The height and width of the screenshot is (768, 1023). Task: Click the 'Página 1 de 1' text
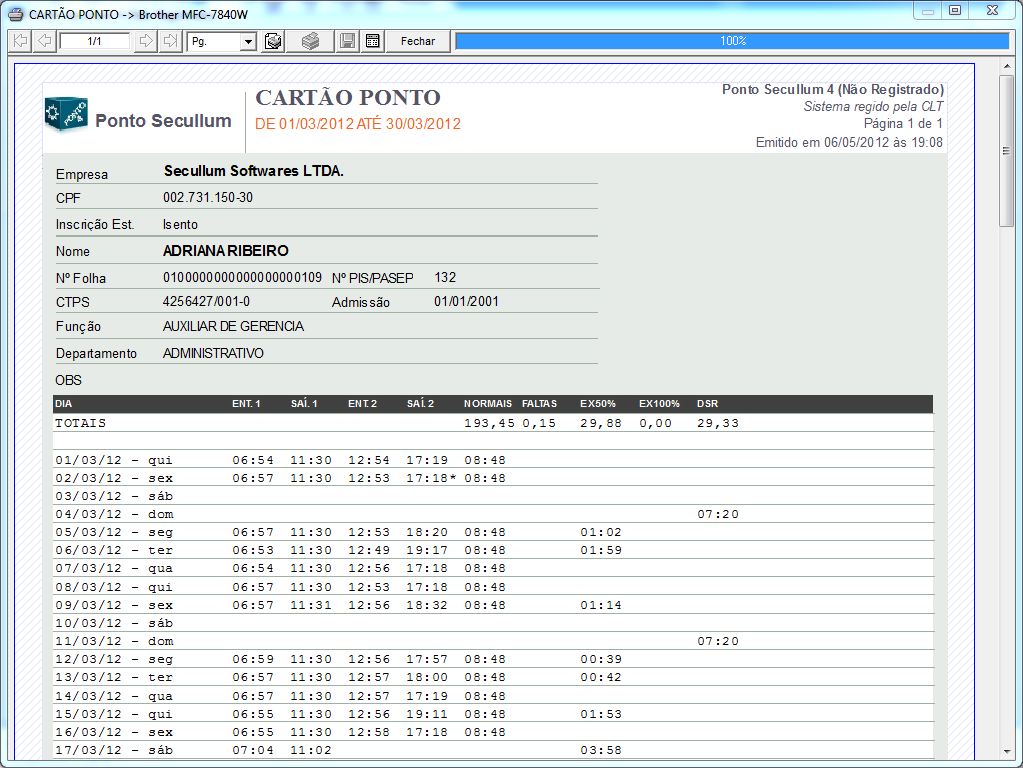click(903, 123)
